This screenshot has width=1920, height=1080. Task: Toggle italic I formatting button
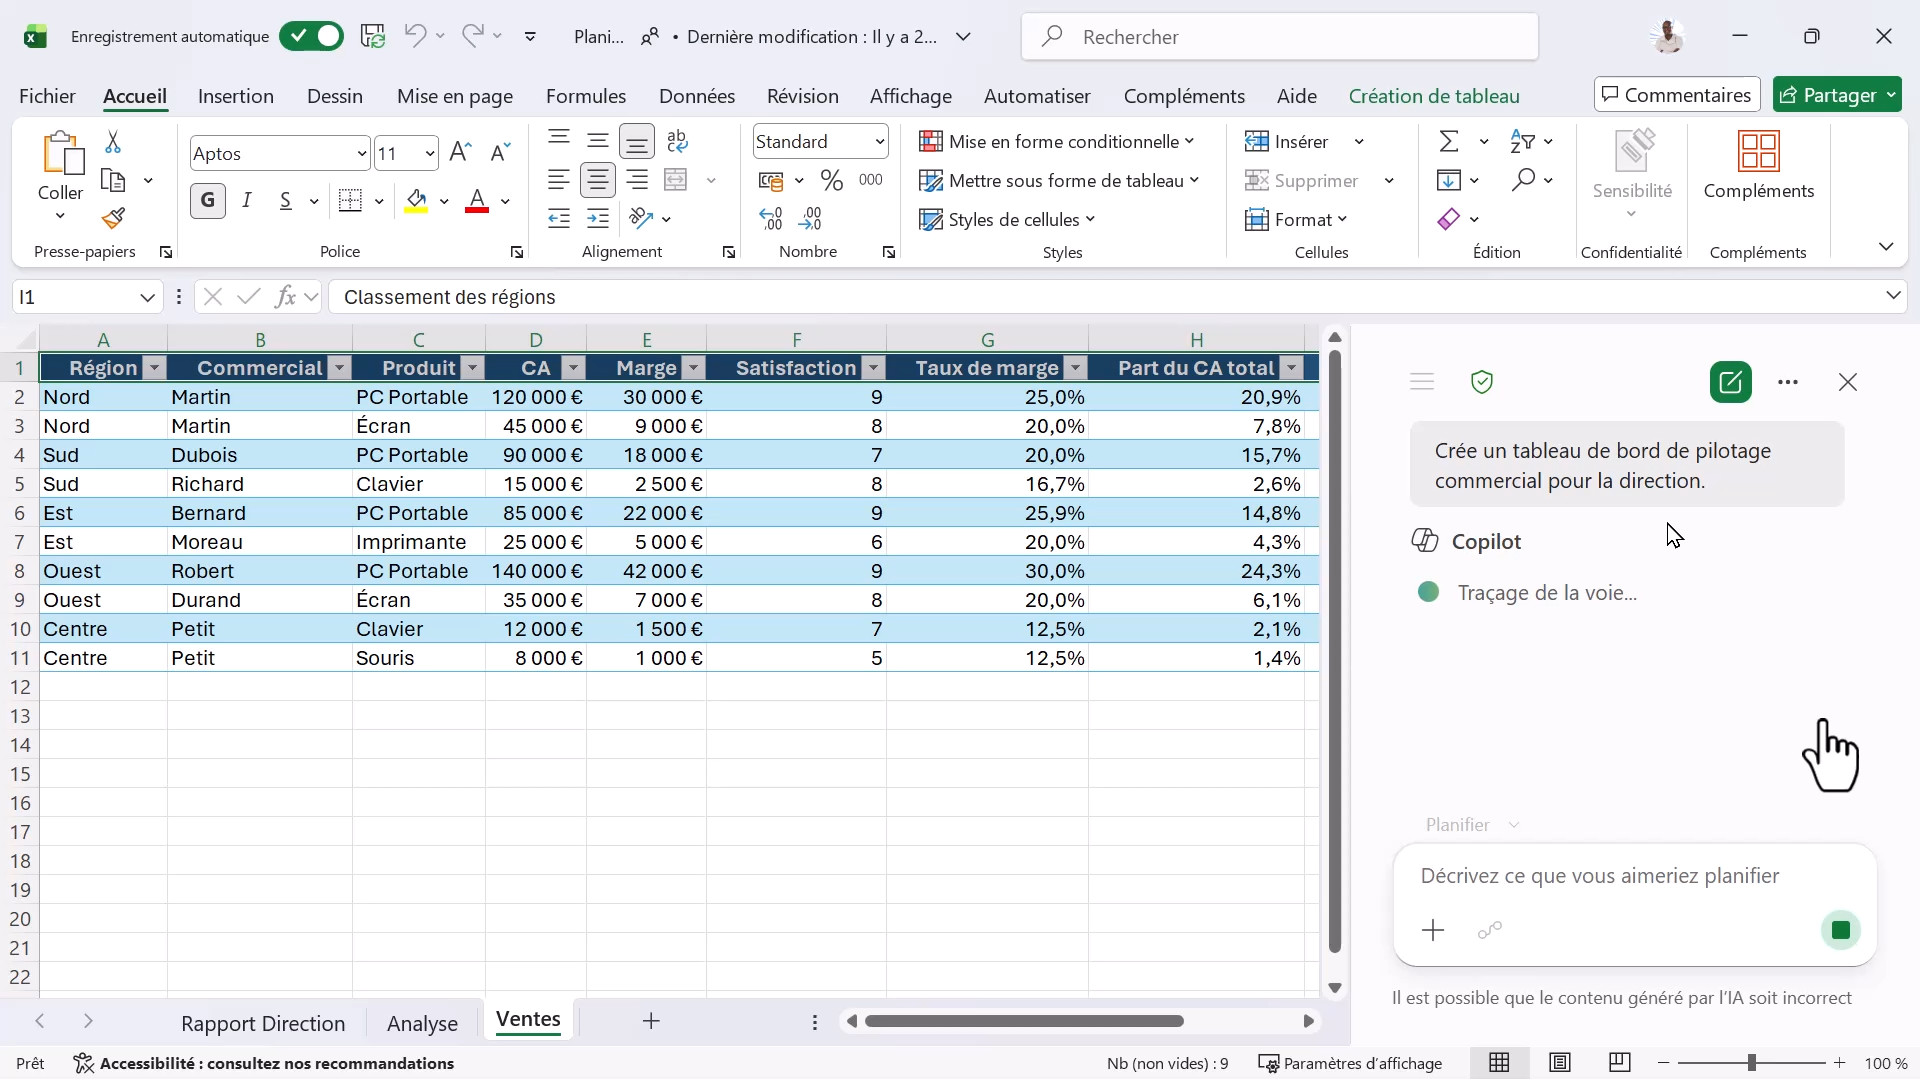pyautogui.click(x=247, y=201)
